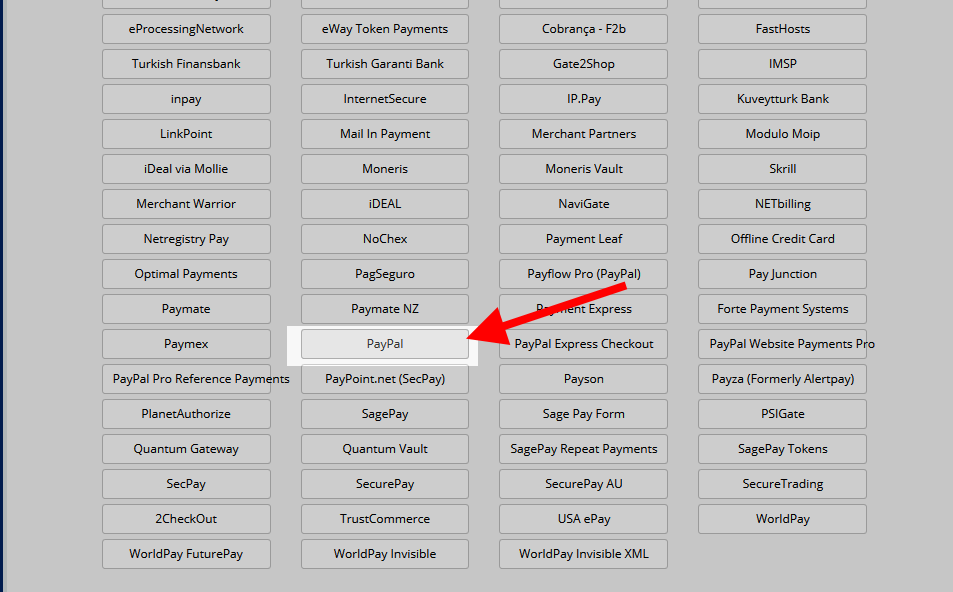Open FastHosts gateway option
The width and height of the screenshot is (953, 592).
[x=782, y=29]
